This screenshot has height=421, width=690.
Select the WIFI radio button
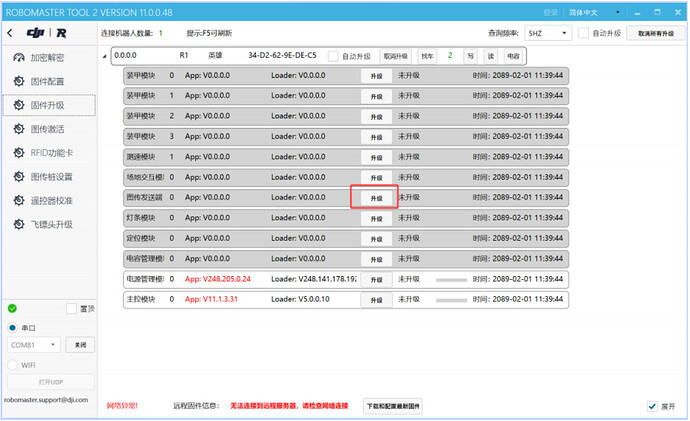coord(12,365)
